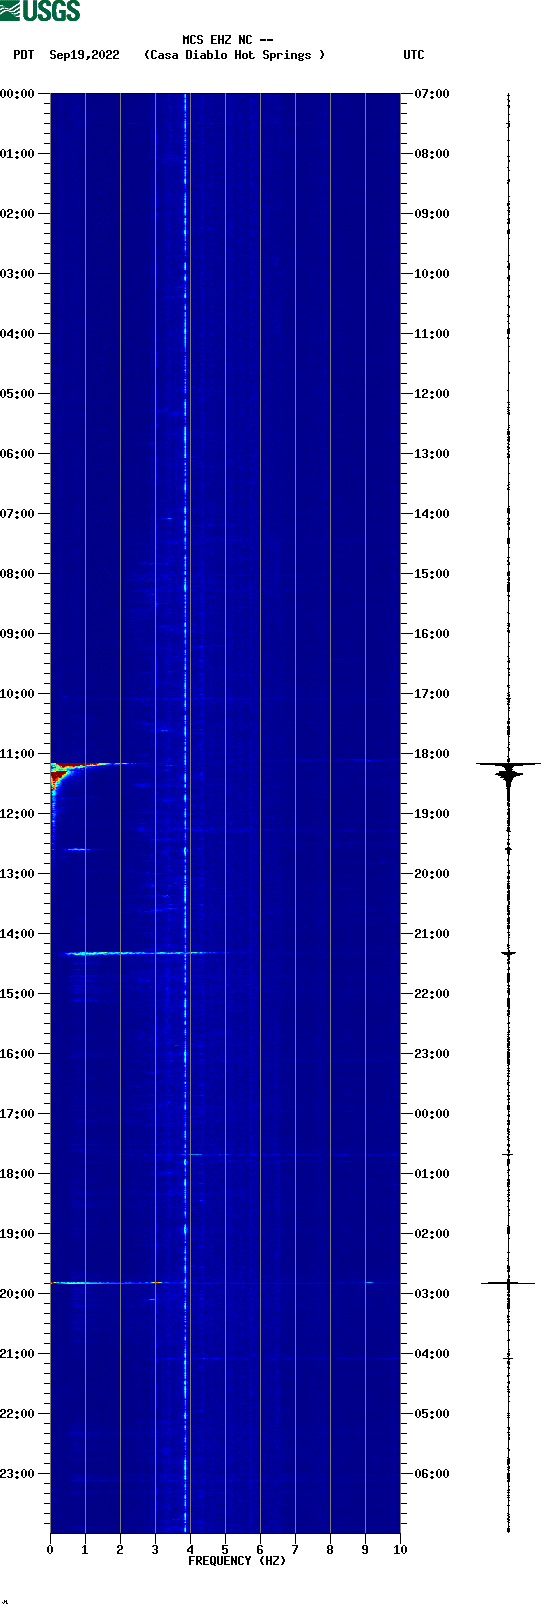Click the 'FREQUENCY (HZ)' axis label
552x1613 pixels.
(x=237, y=1561)
